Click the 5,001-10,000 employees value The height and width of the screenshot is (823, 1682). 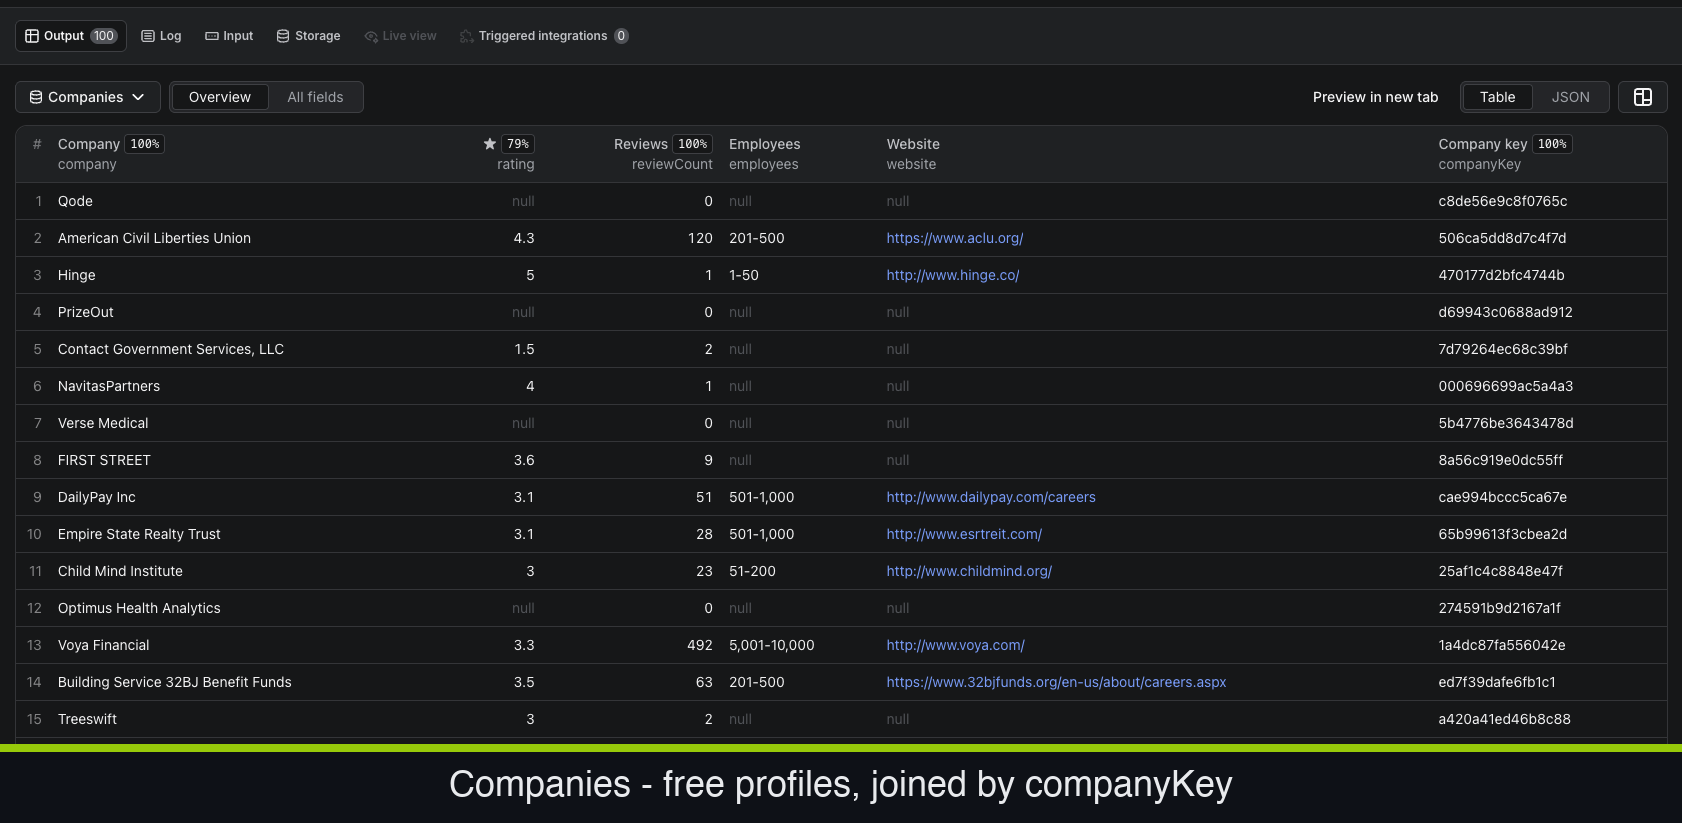(772, 645)
